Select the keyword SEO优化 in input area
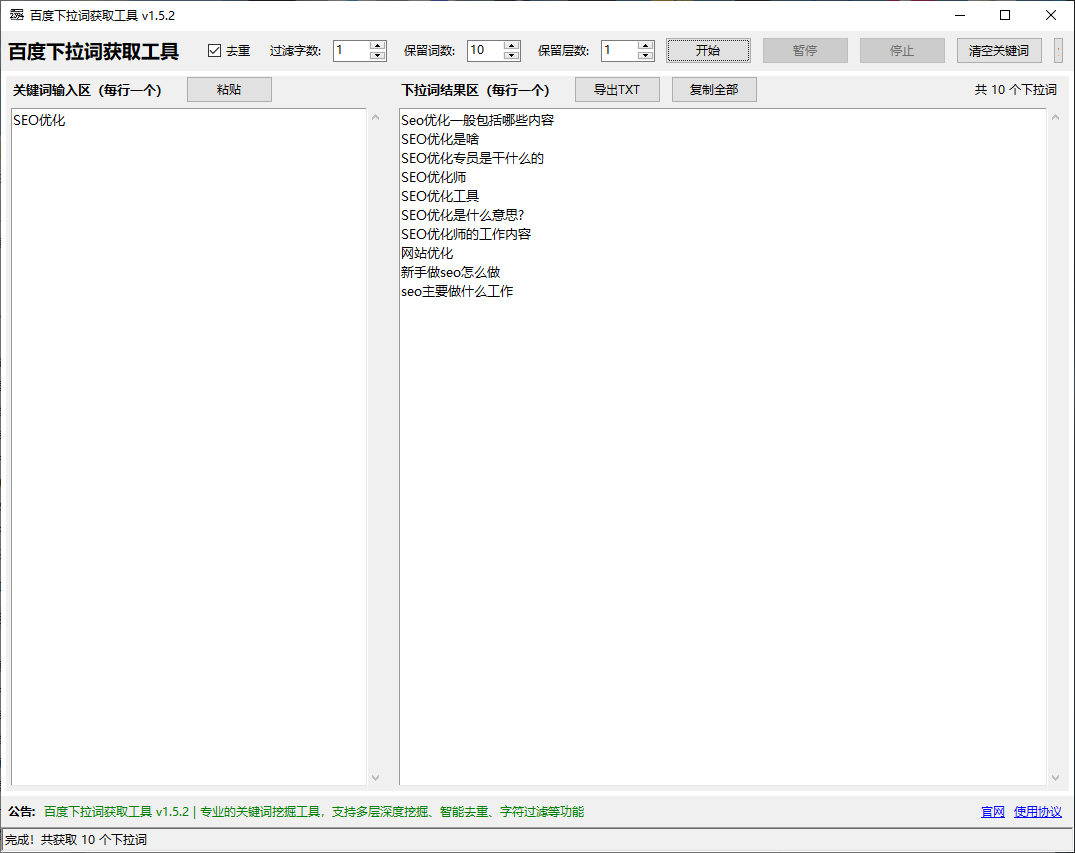1075x853 pixels. click(x=39, y=121)
